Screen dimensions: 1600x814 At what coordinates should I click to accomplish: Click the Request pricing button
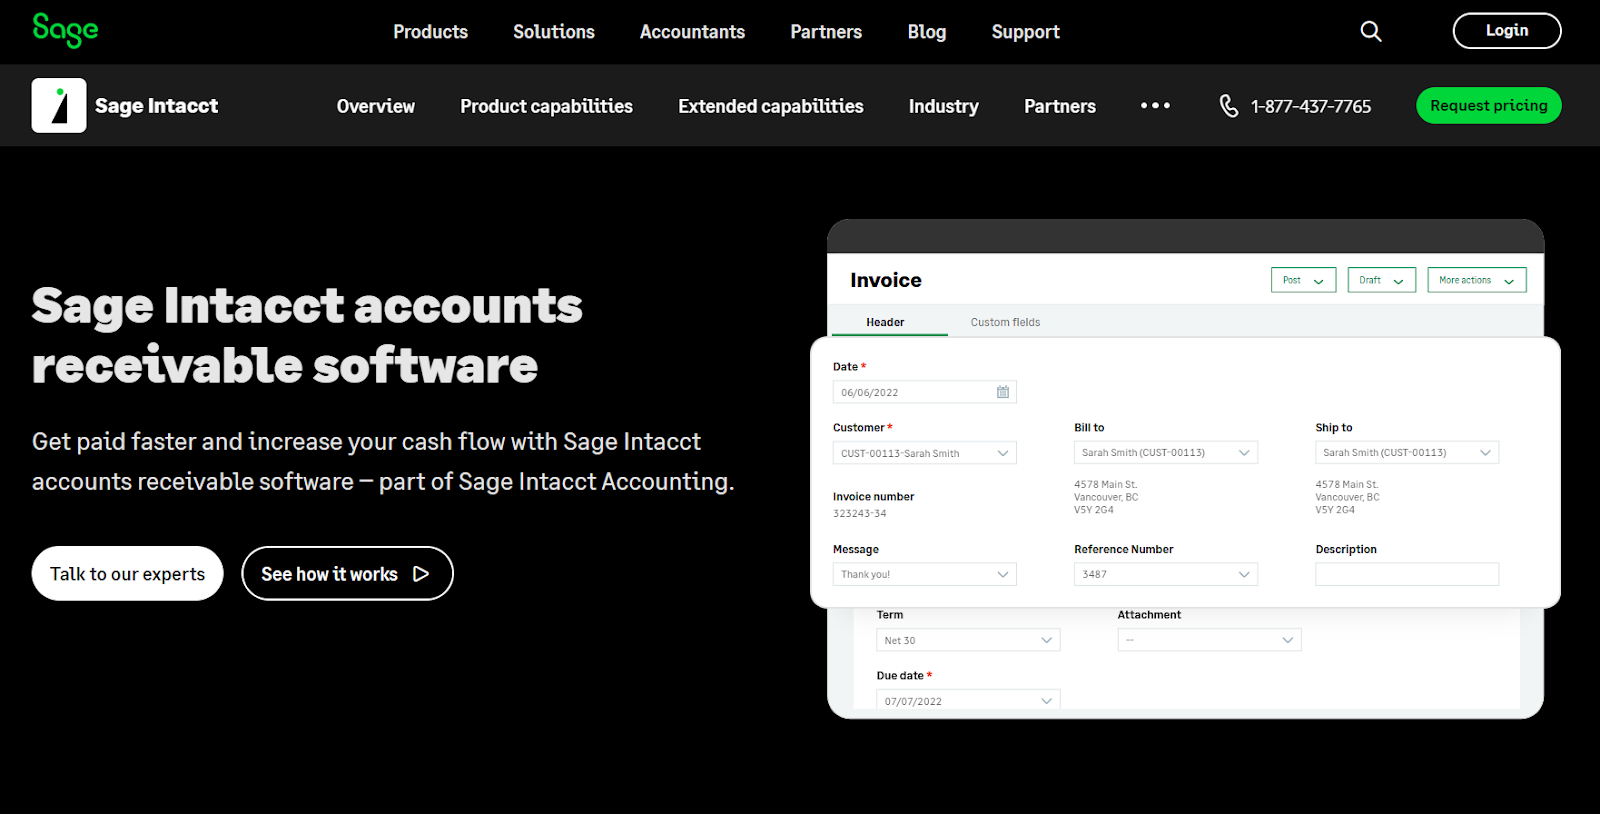[x=1489, y=105]
